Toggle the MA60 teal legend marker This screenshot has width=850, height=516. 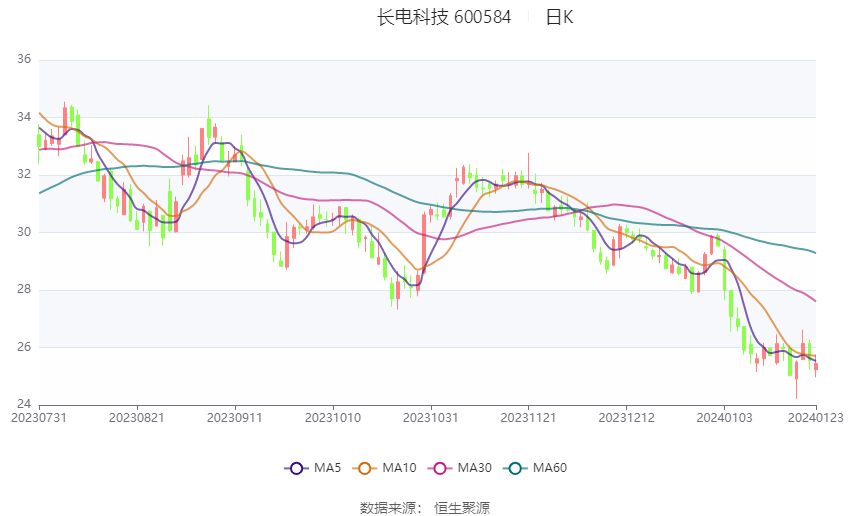point(515,468)
